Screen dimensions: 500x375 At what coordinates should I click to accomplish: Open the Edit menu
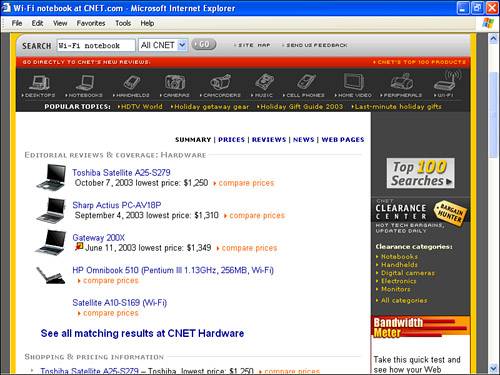37,23
